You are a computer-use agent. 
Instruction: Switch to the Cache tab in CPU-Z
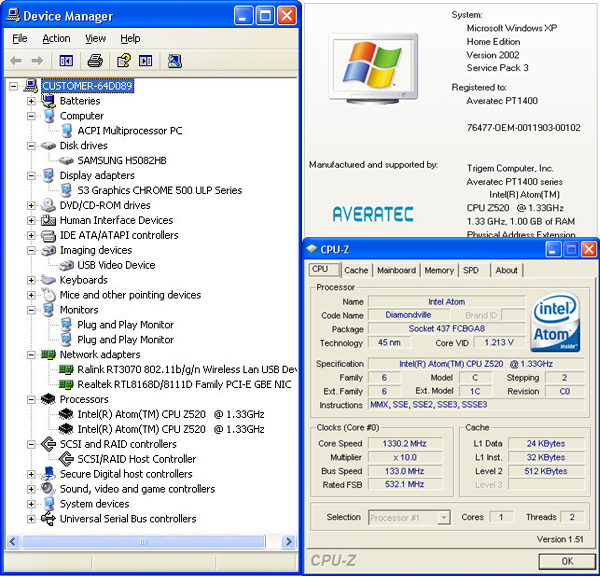click(356, 270)
